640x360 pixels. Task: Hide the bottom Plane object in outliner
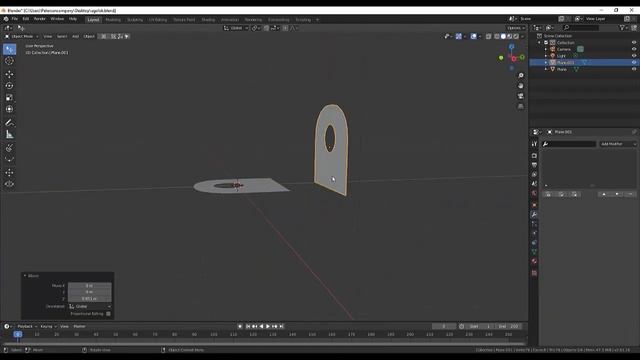tap(633, 69)
